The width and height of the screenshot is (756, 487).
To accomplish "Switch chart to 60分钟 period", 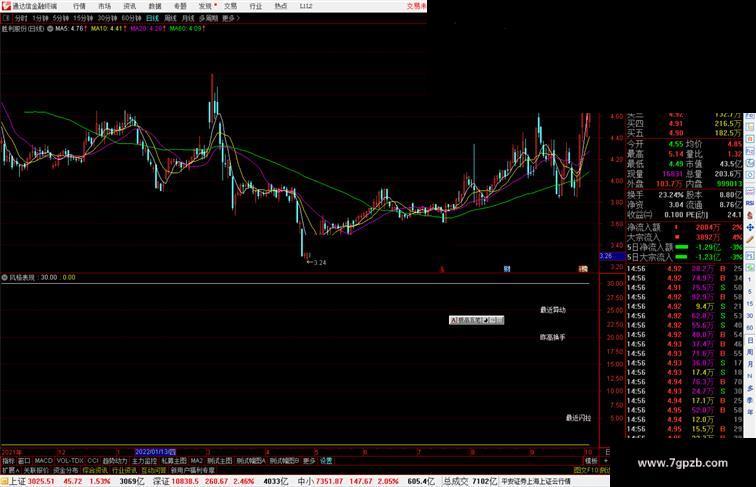I will click(132, 18).
